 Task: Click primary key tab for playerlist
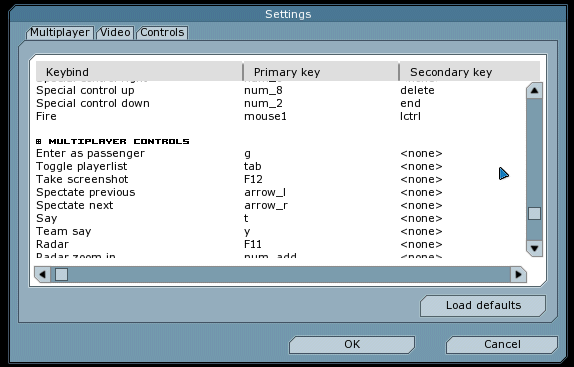tap(253, 166)
